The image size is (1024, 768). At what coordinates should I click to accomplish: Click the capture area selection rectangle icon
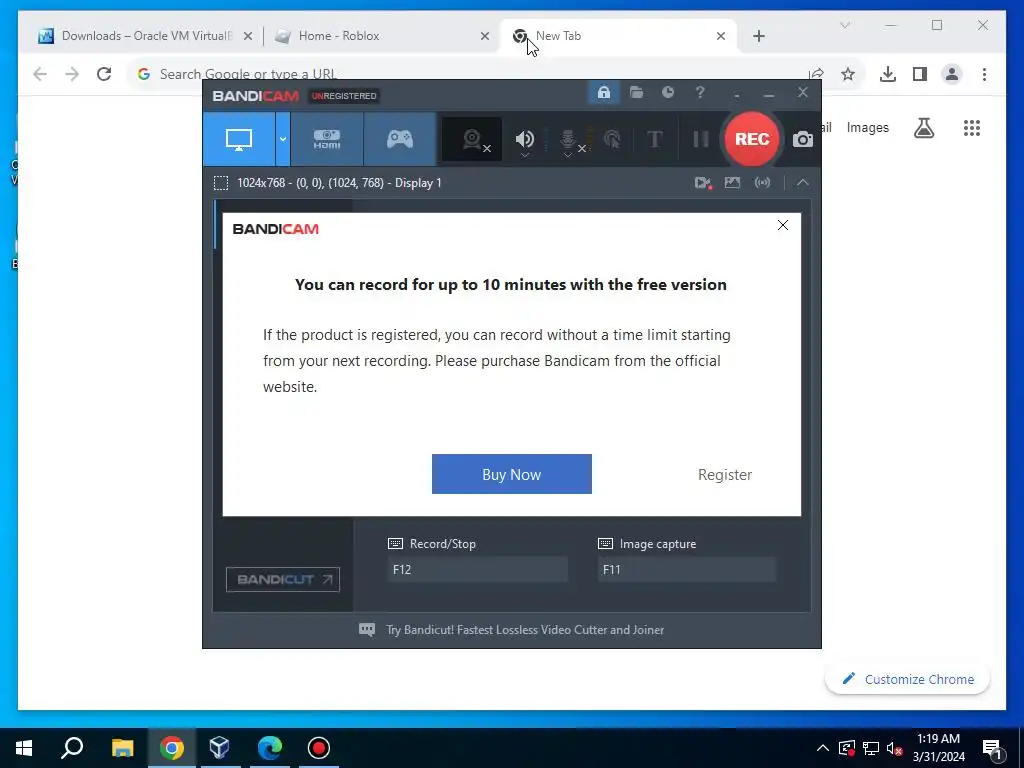[x=221, y=183]
